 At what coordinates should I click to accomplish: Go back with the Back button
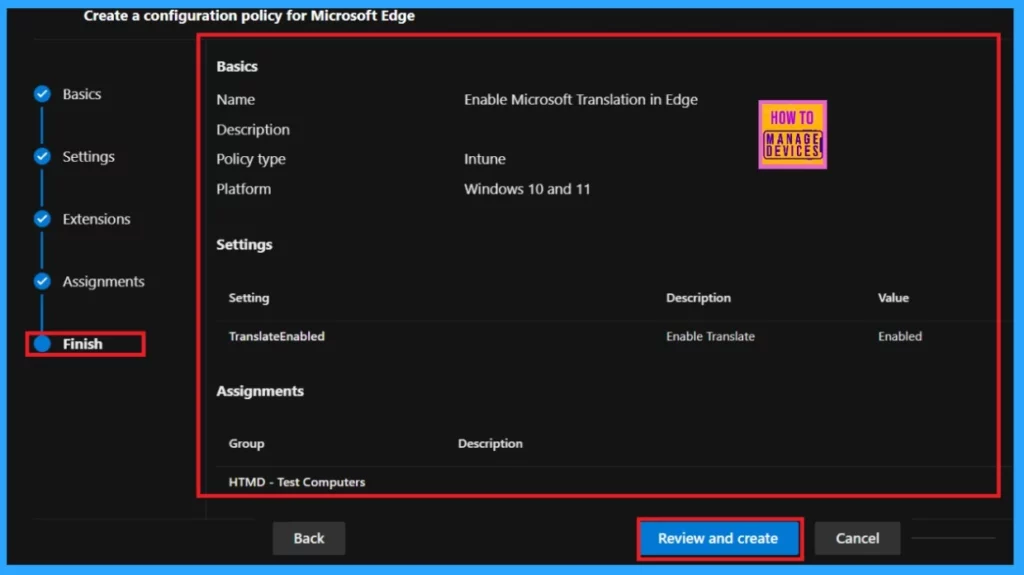click(309, 538)
